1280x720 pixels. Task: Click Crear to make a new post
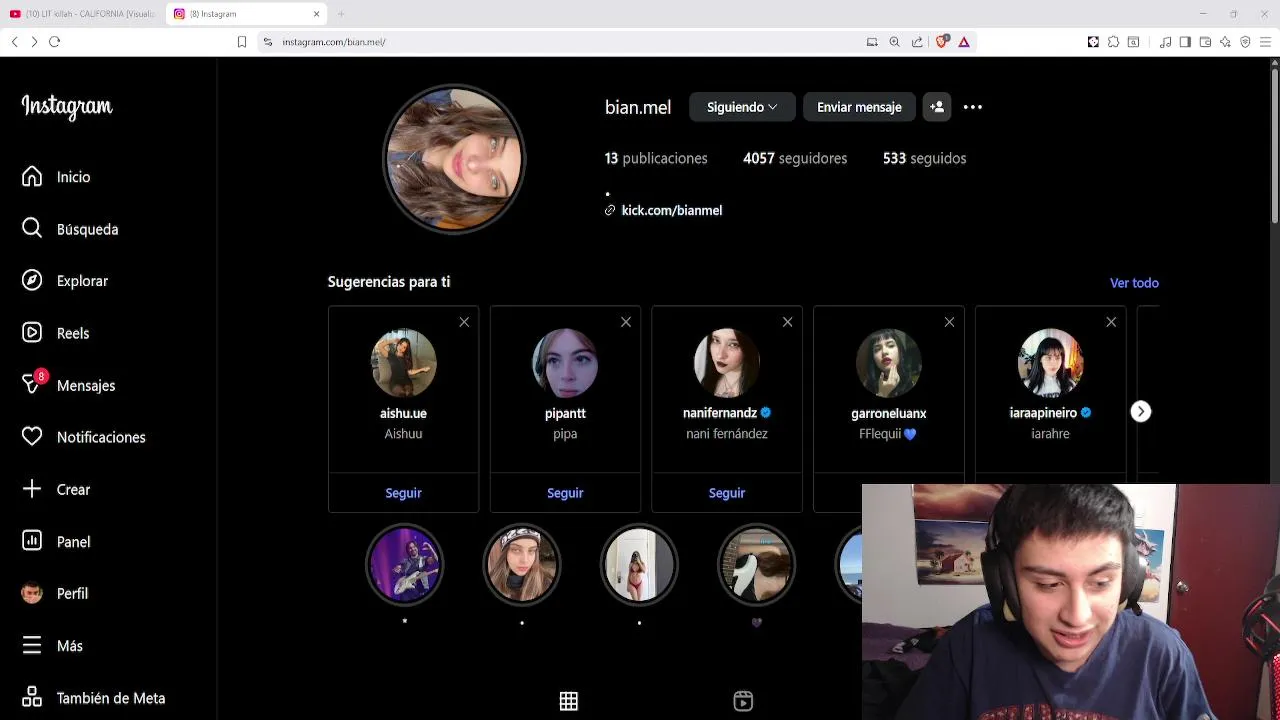(x=56, y=489)
